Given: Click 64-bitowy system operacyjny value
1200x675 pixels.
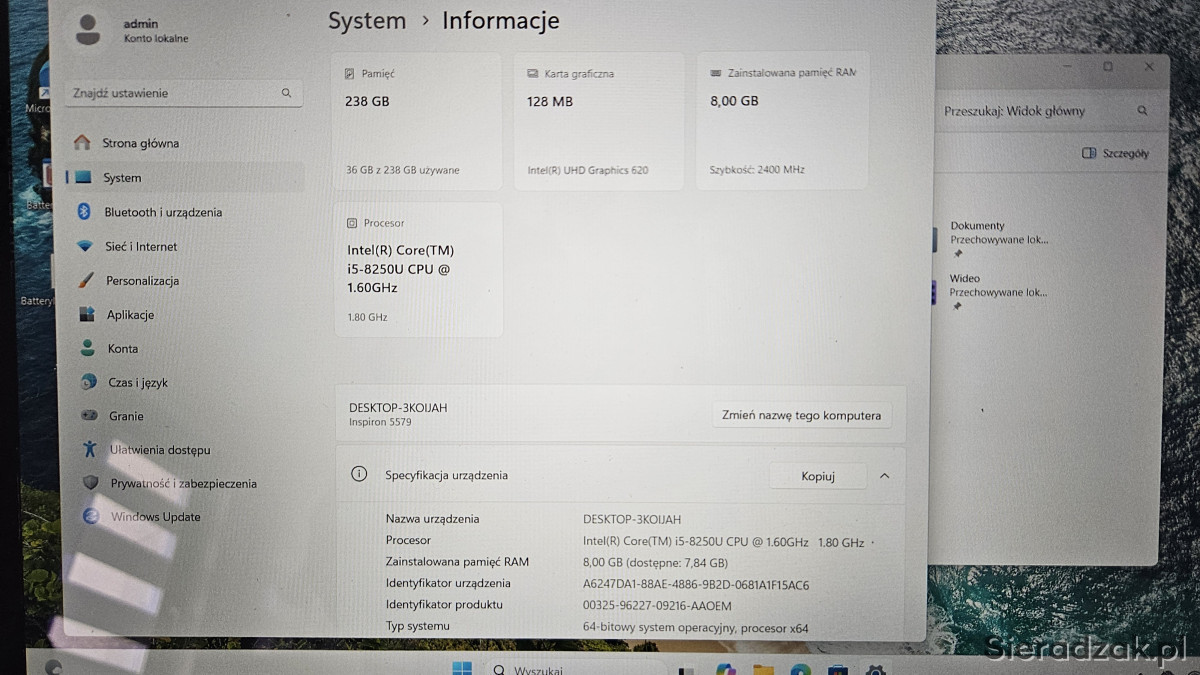Looking at the screenshot, I should [696, 628].
